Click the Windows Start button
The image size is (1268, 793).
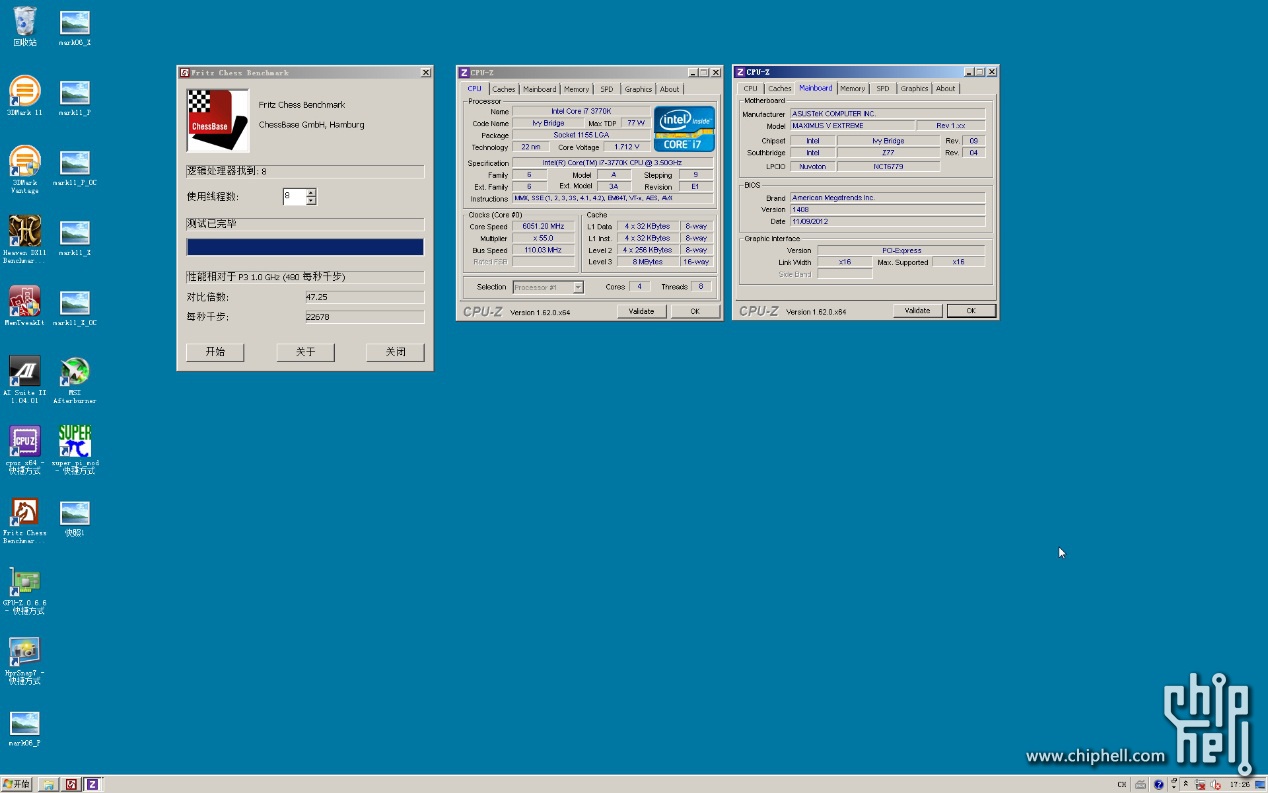tap(17, 784)
